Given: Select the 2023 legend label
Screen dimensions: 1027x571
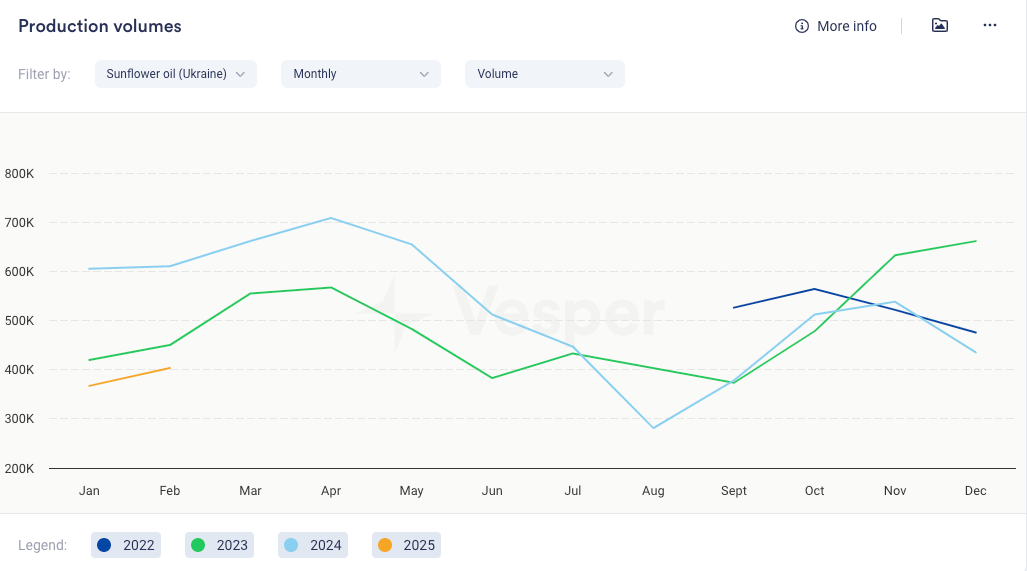Looking at the screenshot, I should (x=232, y=545).
